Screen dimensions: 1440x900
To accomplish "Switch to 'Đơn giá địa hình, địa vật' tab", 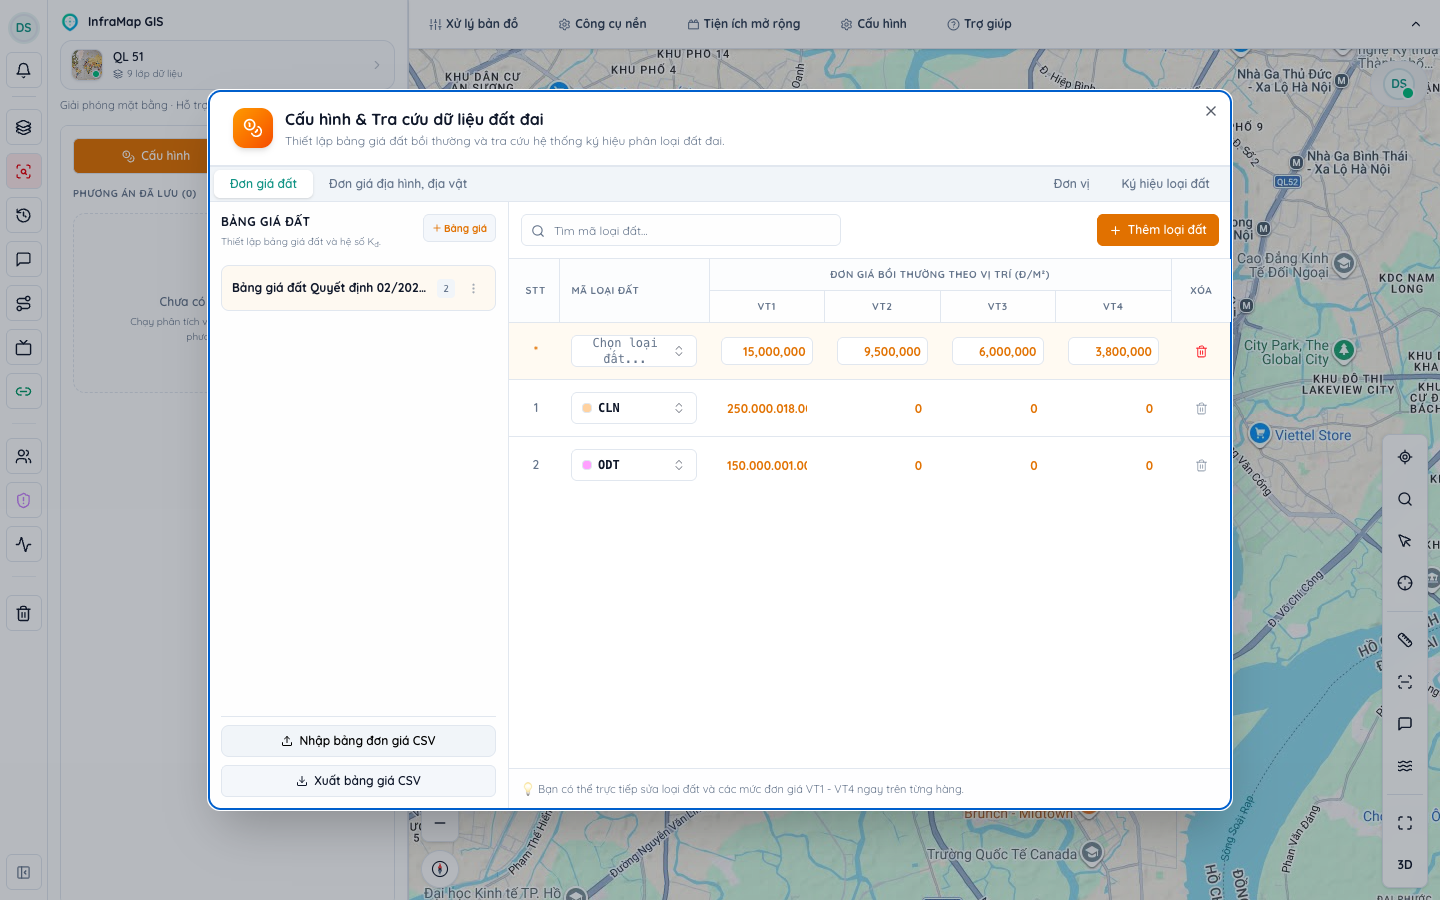I will [x=398, y=184].
